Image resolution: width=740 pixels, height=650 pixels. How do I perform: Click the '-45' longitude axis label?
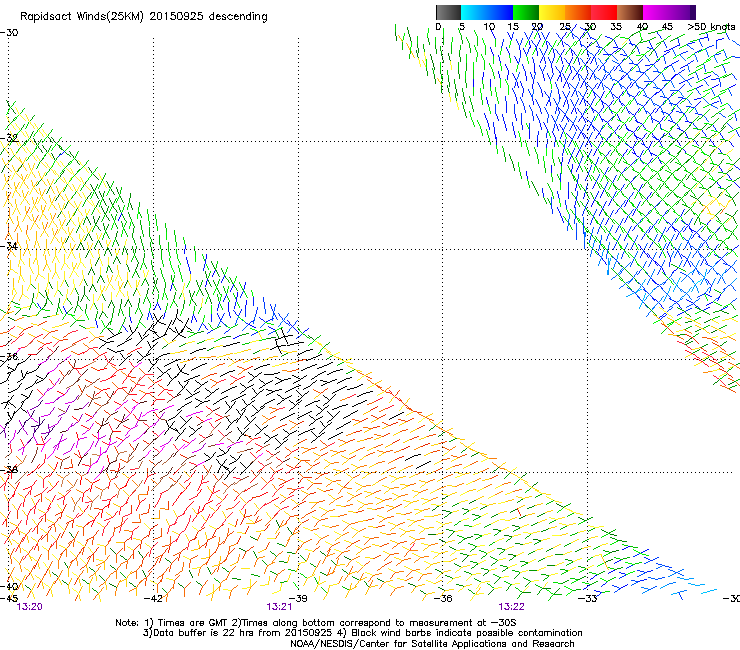coord(9,599)
